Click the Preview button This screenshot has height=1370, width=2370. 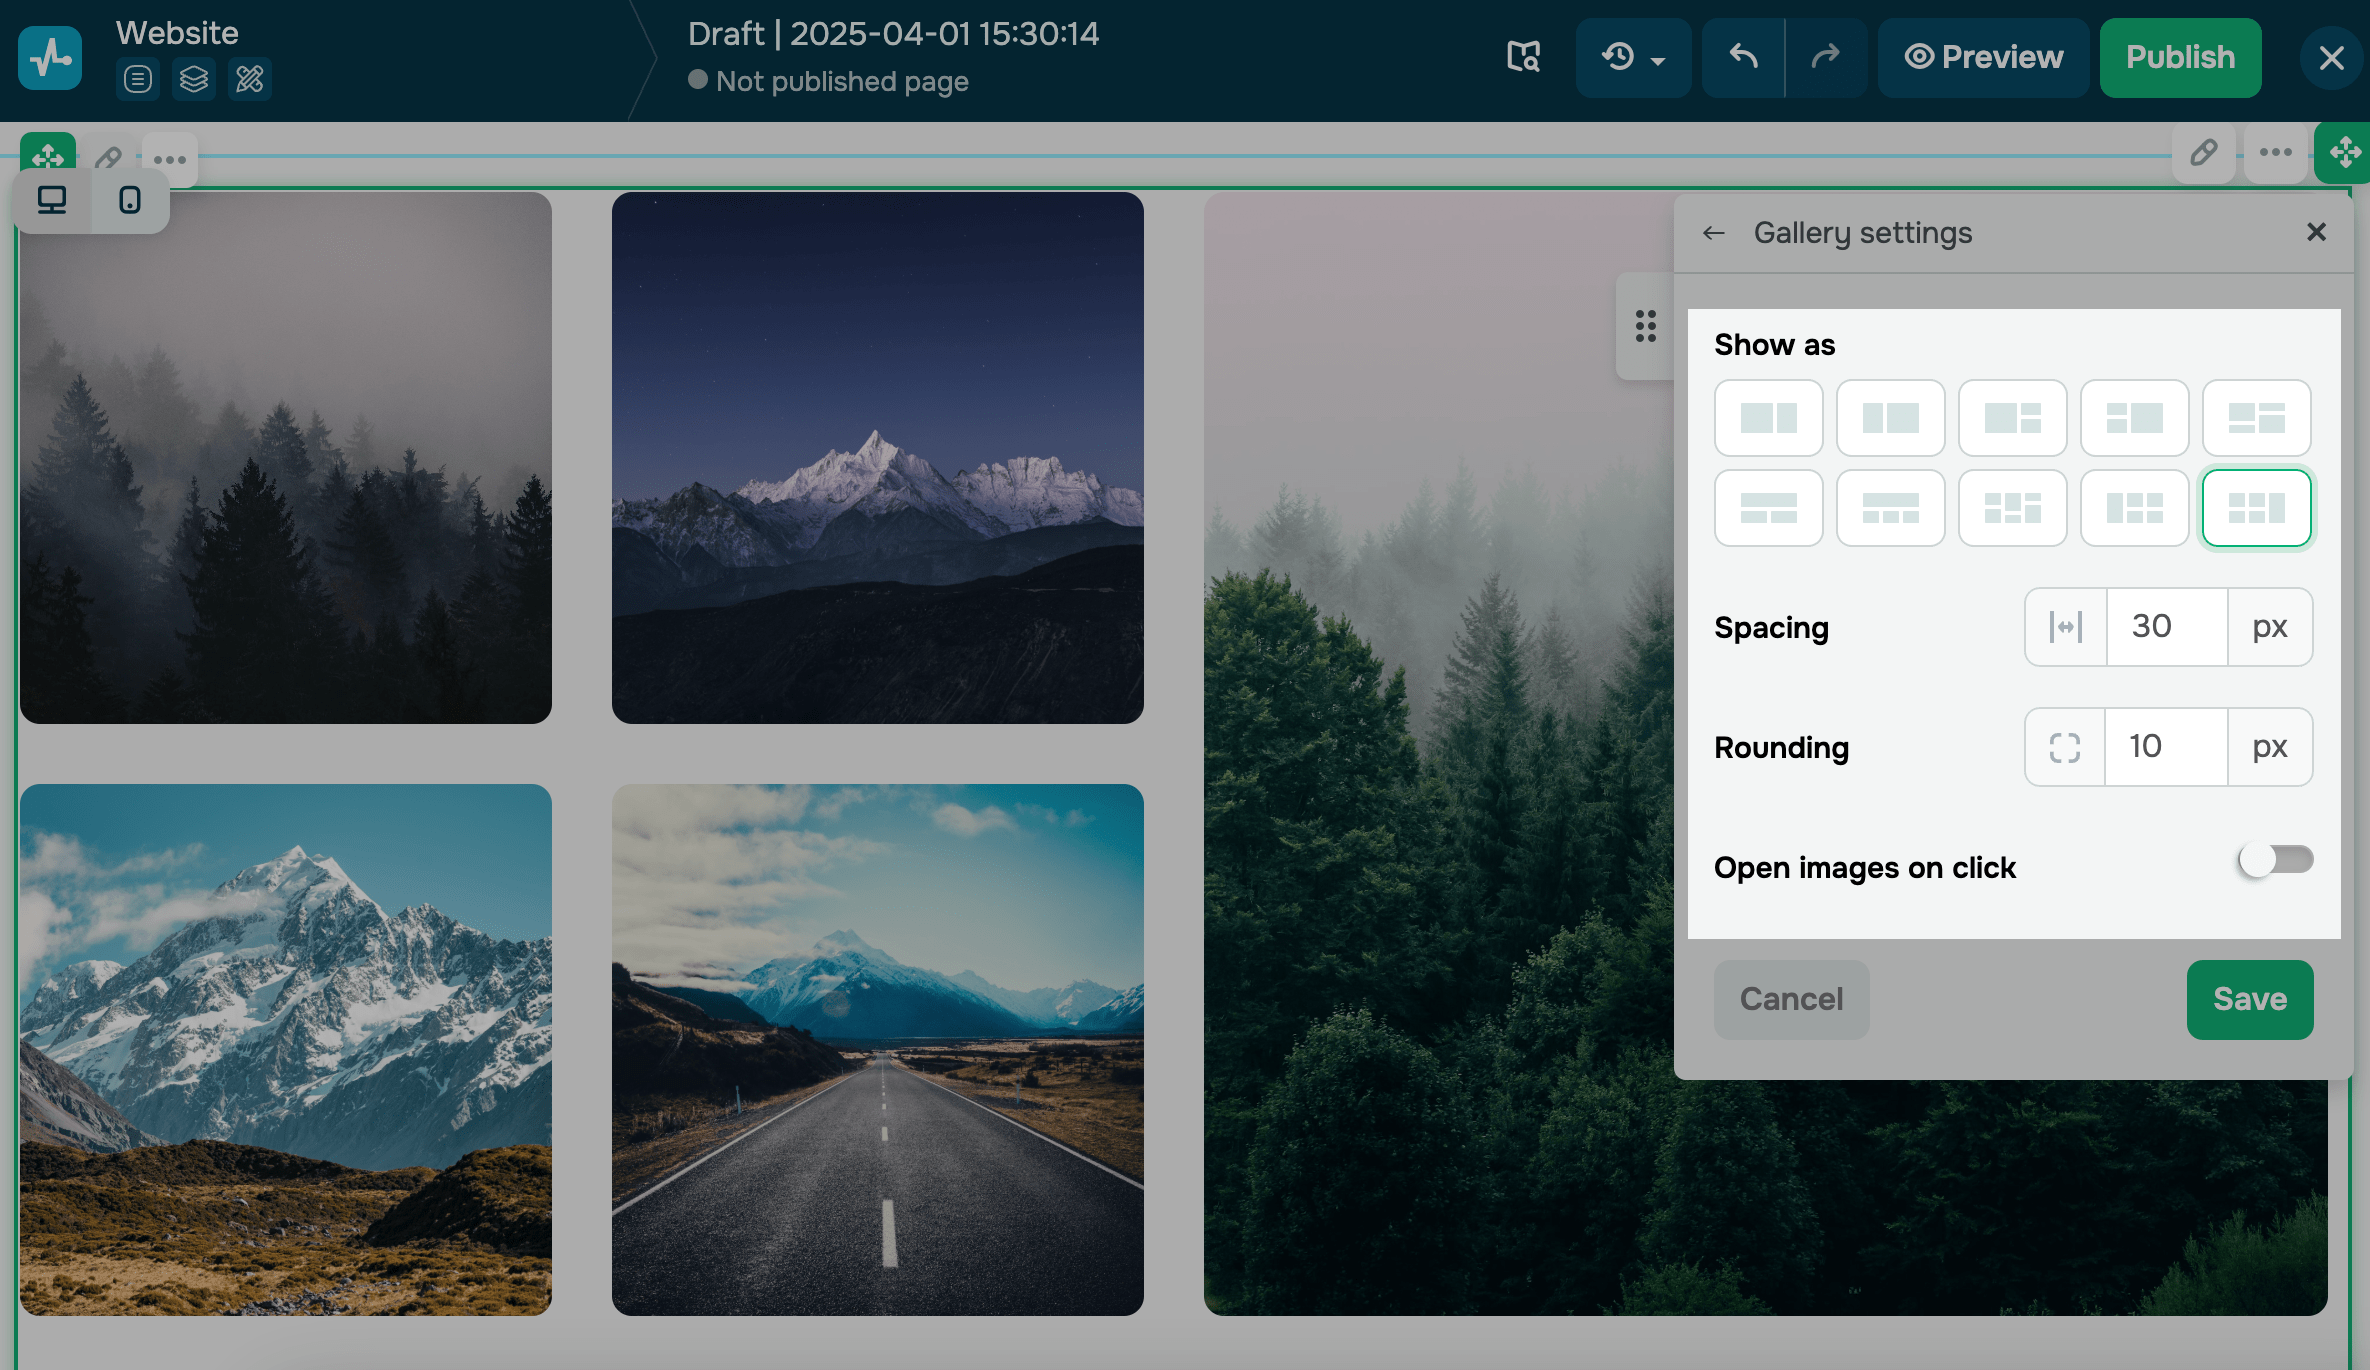coord(1983,57)
